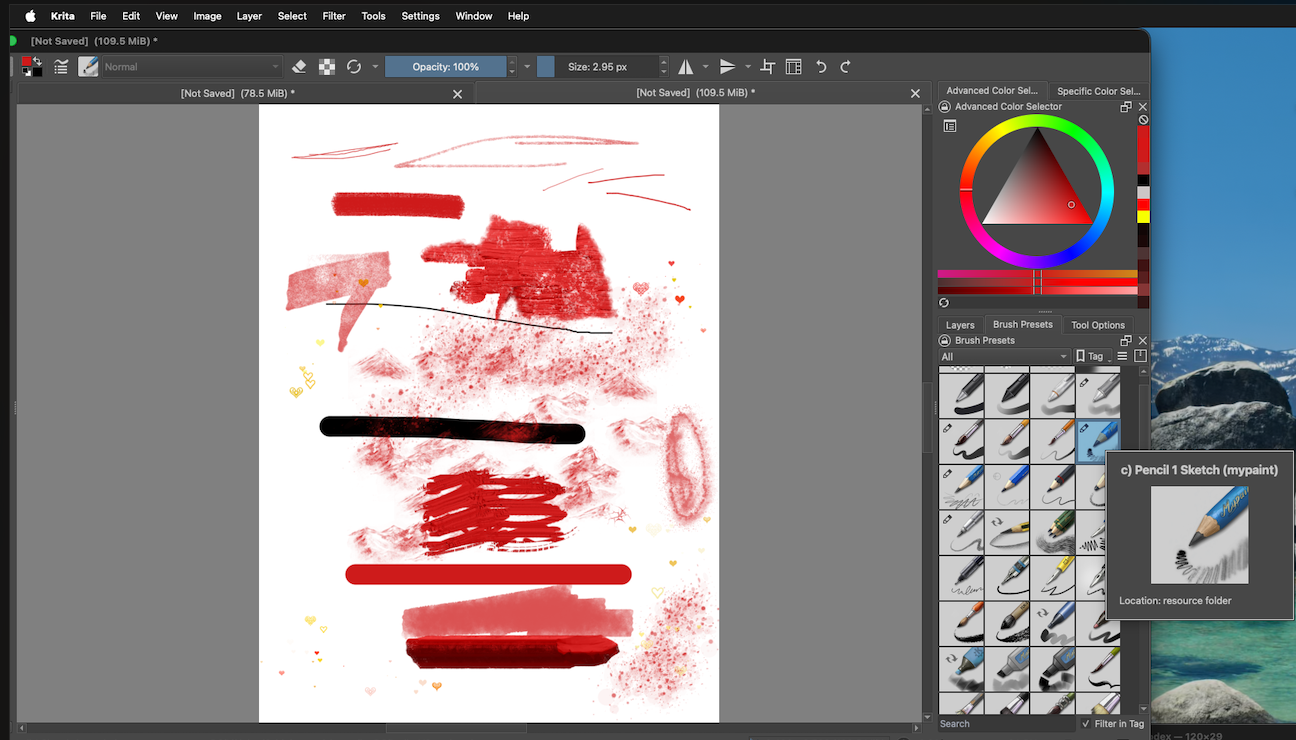This screenshot has height=740, width=1296.
Task: Redo the action via toolbar arrow
Action: pyautogui.click(x=845, y=67)
